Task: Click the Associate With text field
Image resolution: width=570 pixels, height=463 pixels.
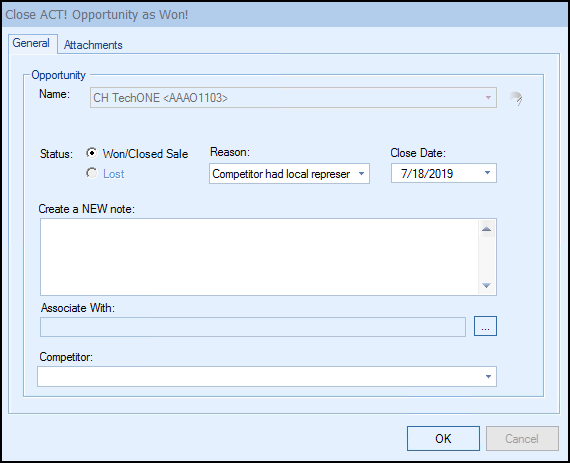Action: click(x=253, y=327)
